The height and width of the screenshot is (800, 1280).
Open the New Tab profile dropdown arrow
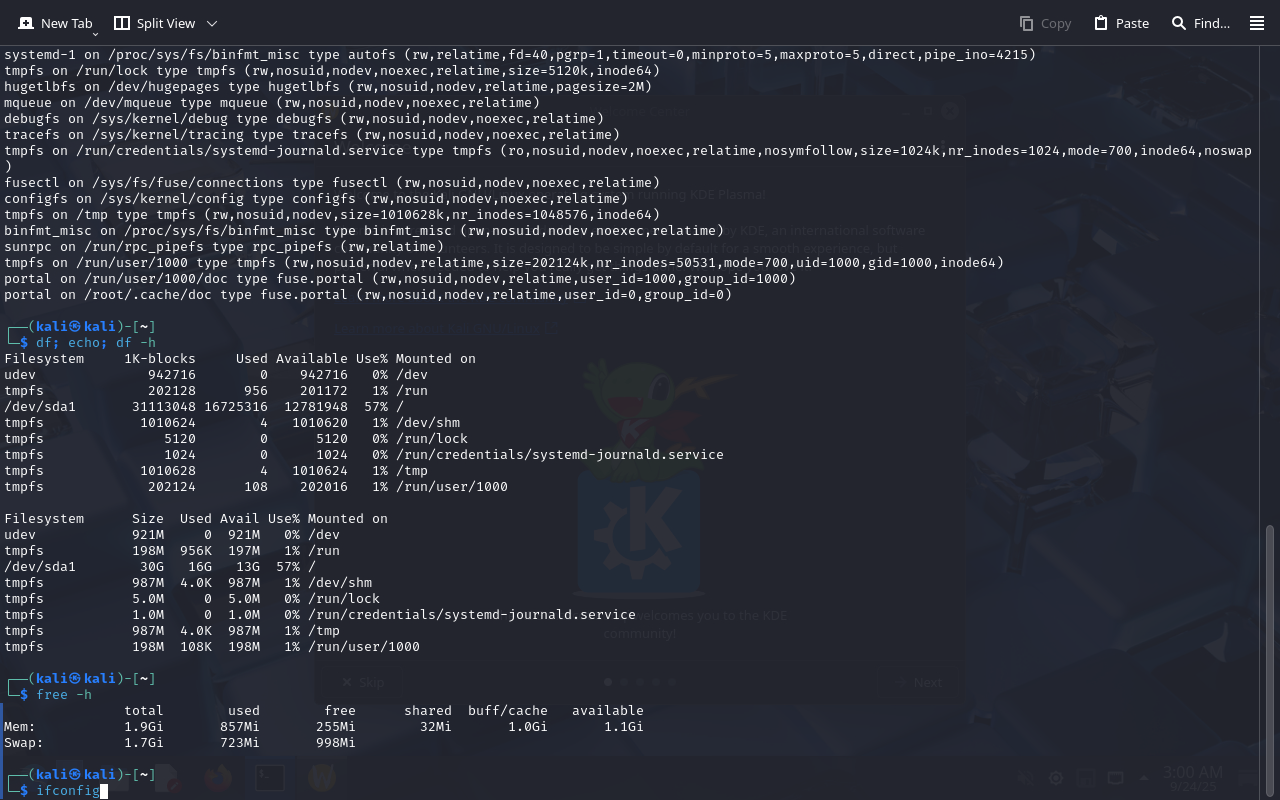pos(95,34)
